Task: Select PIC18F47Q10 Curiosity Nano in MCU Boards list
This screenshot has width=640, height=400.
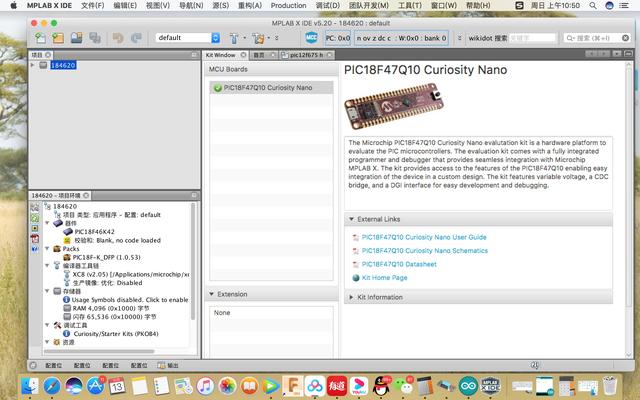Action: pyautogui.click(x=271, y=87)
